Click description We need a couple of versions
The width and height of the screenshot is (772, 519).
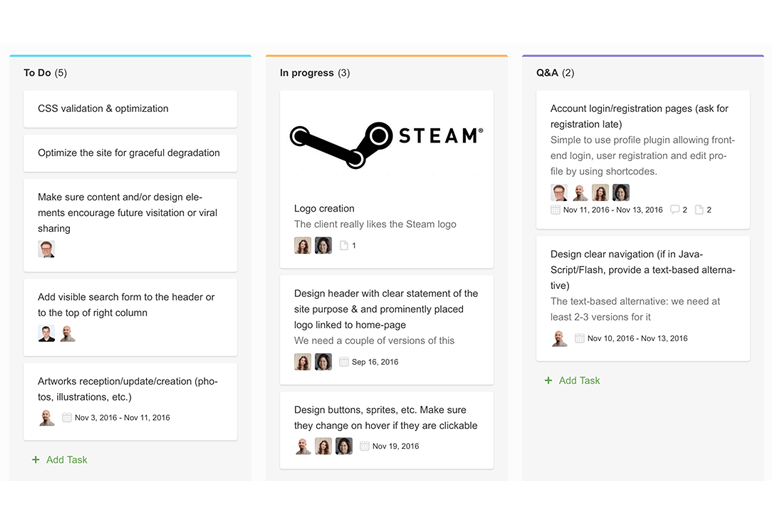[374, 341]
